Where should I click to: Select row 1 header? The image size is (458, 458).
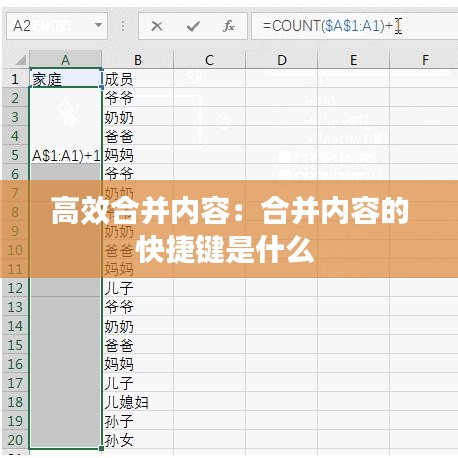pyautogui.click(x=15, y=79)
